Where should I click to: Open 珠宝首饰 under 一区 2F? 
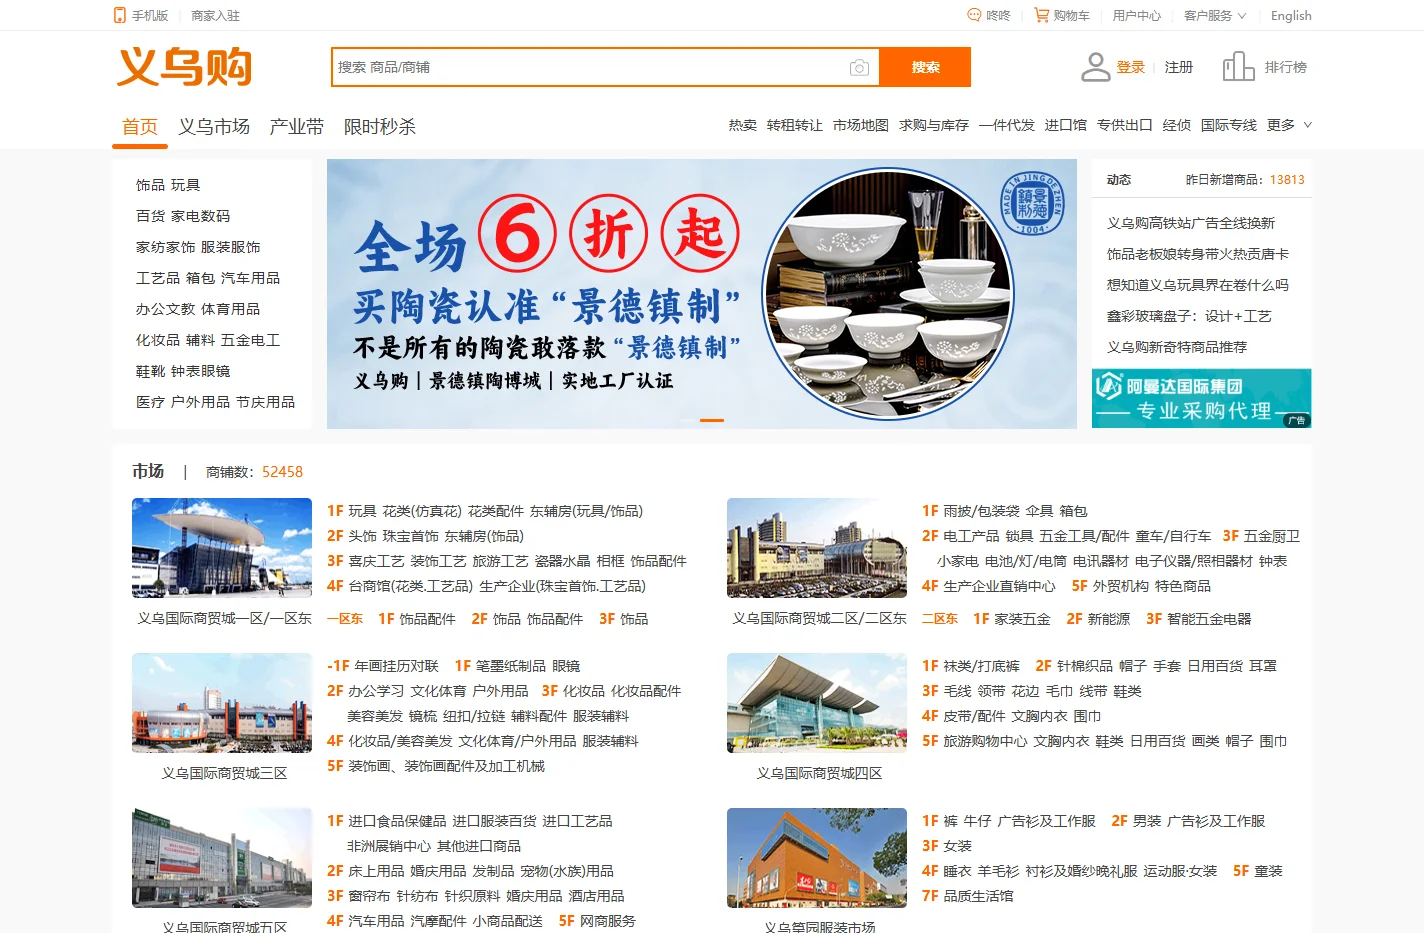[x=410, y=536]
